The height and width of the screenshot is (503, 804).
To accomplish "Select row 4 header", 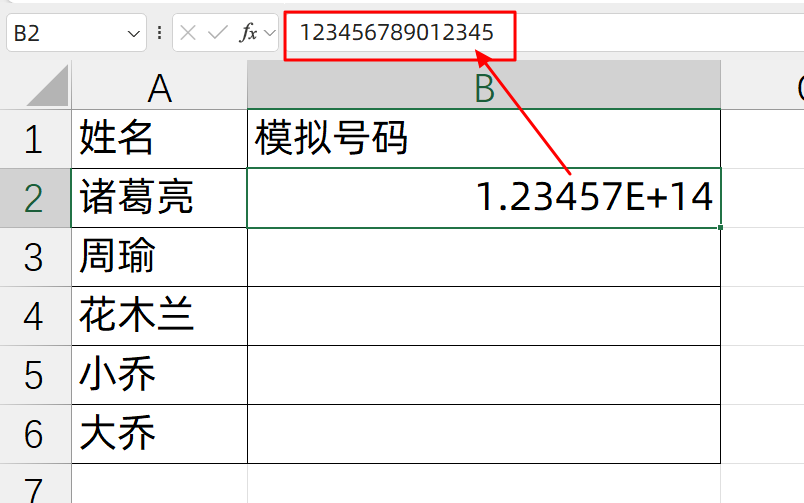I will coord(35,316).
